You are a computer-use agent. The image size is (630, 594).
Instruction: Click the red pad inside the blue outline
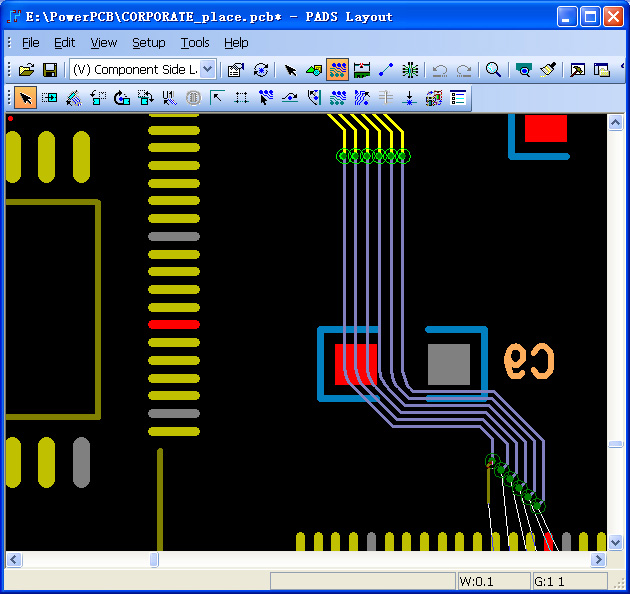coord(354,364)
